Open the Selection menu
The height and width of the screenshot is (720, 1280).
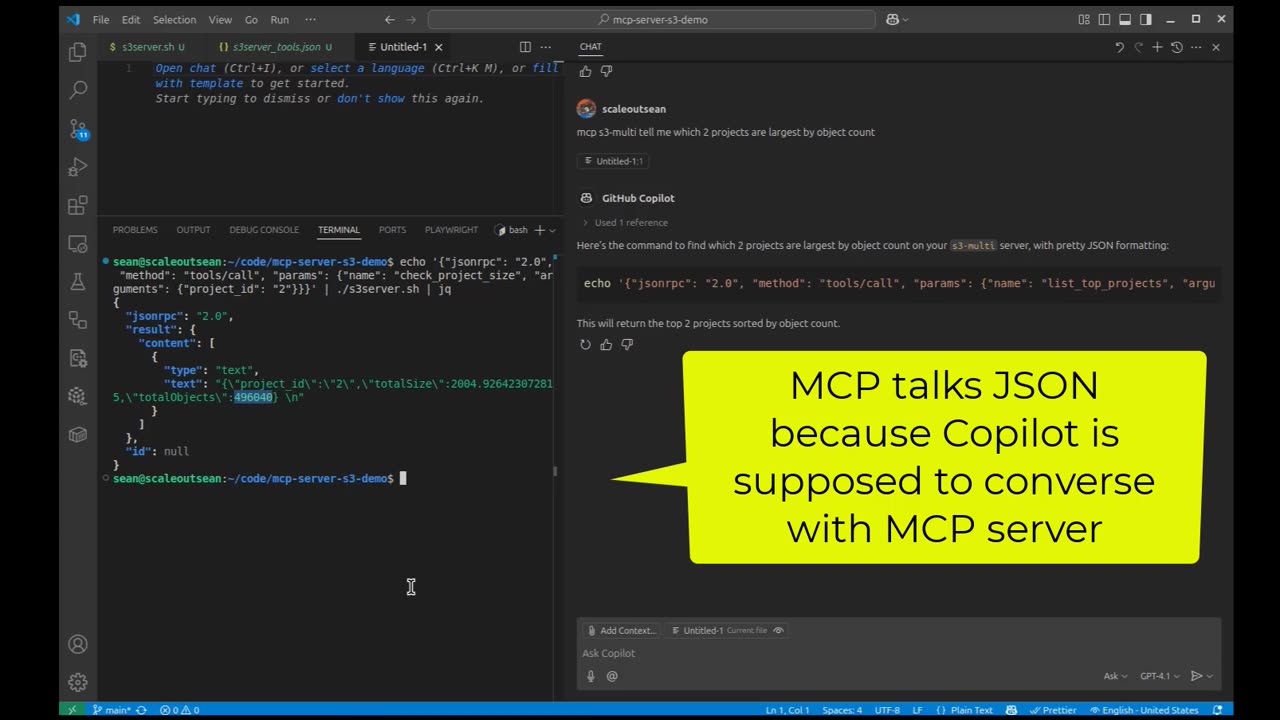pyautogui.click(x=174, y=19)
